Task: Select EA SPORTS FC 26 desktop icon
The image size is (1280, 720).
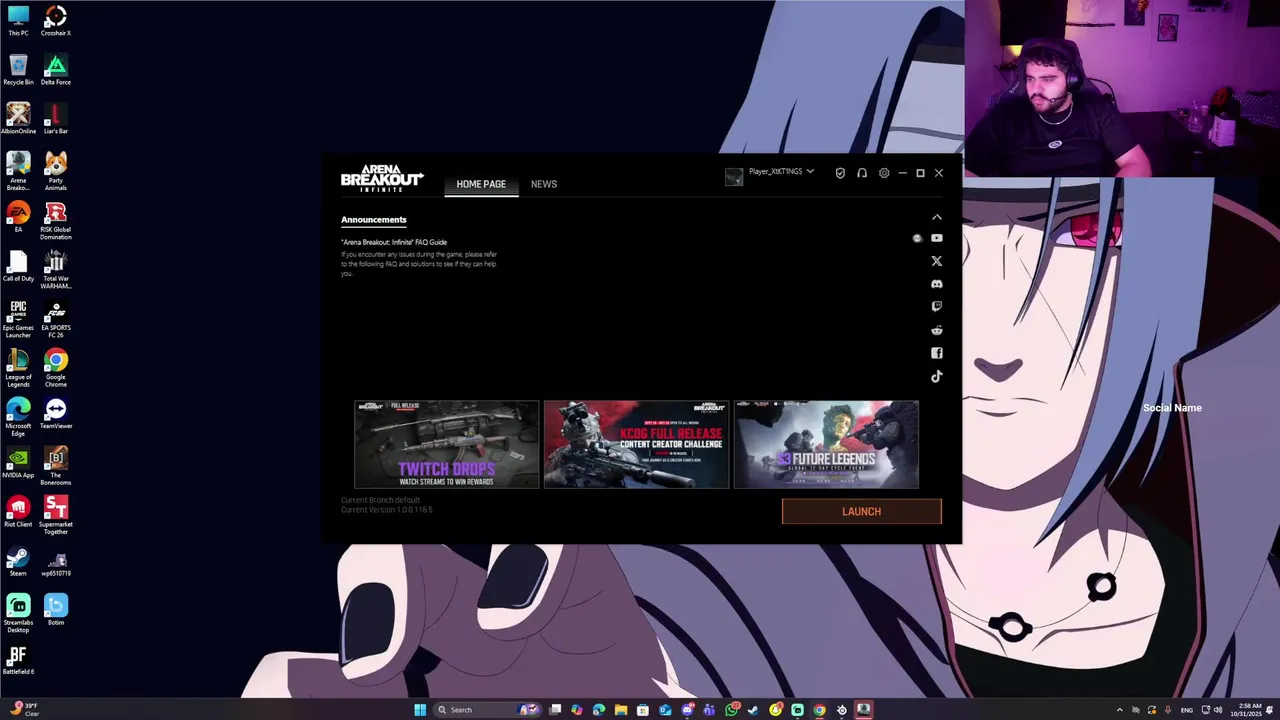Action: tap(56, 319)
